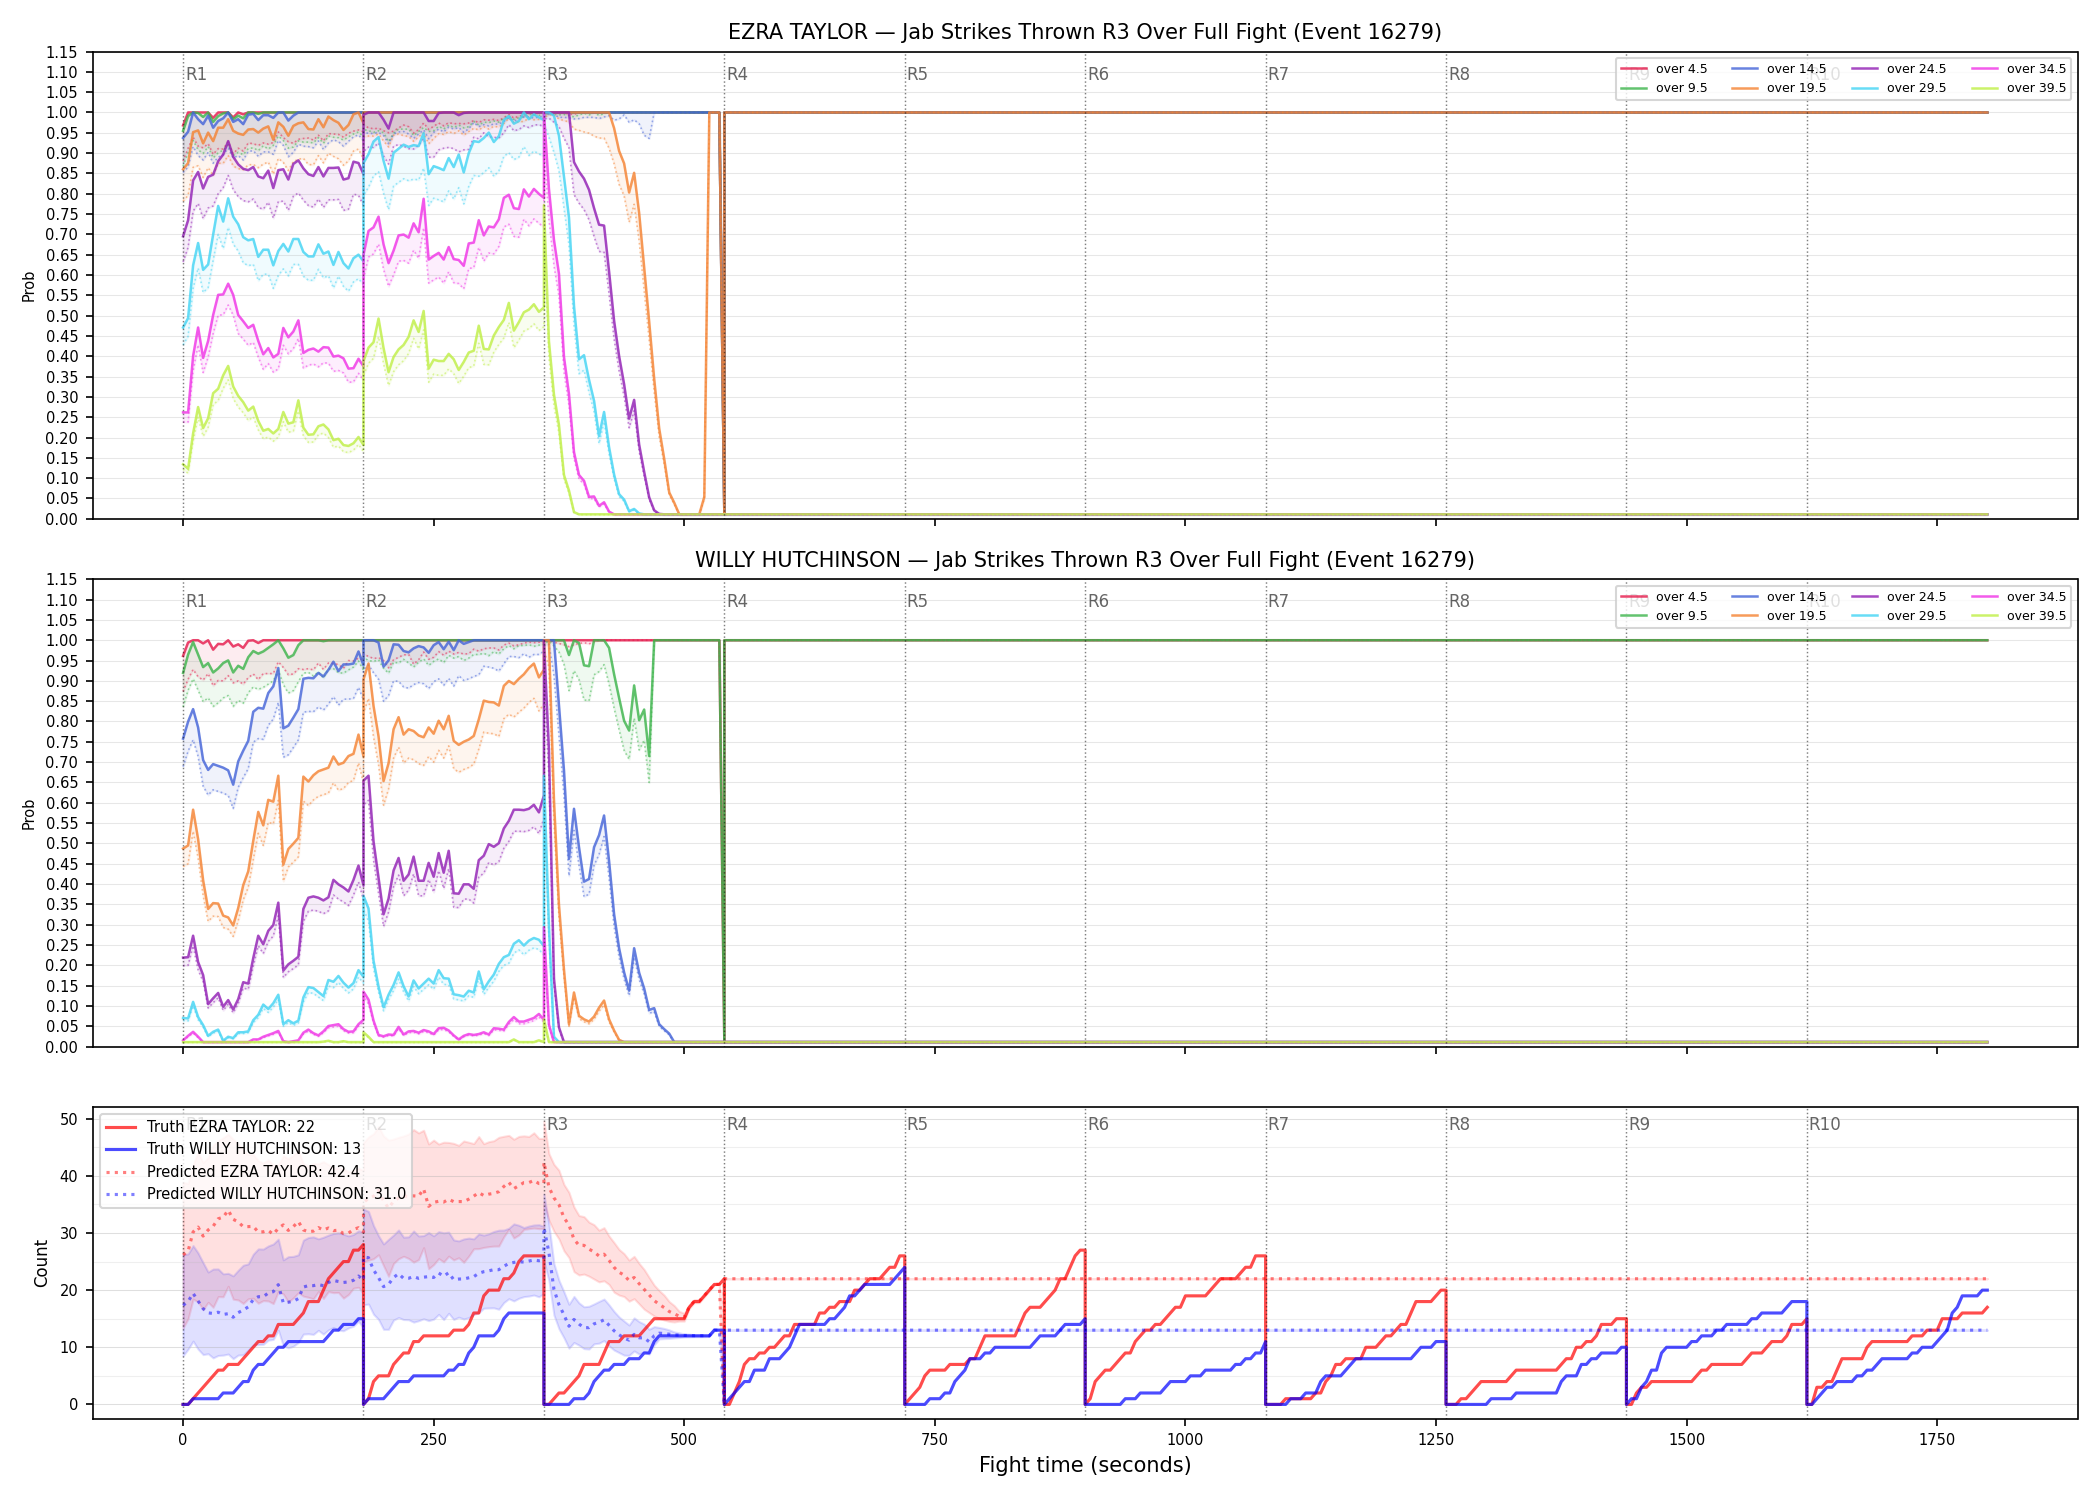Click the EZRA TAYLOR chart title
The image size is (2100, 1500).
(1085, 32)
